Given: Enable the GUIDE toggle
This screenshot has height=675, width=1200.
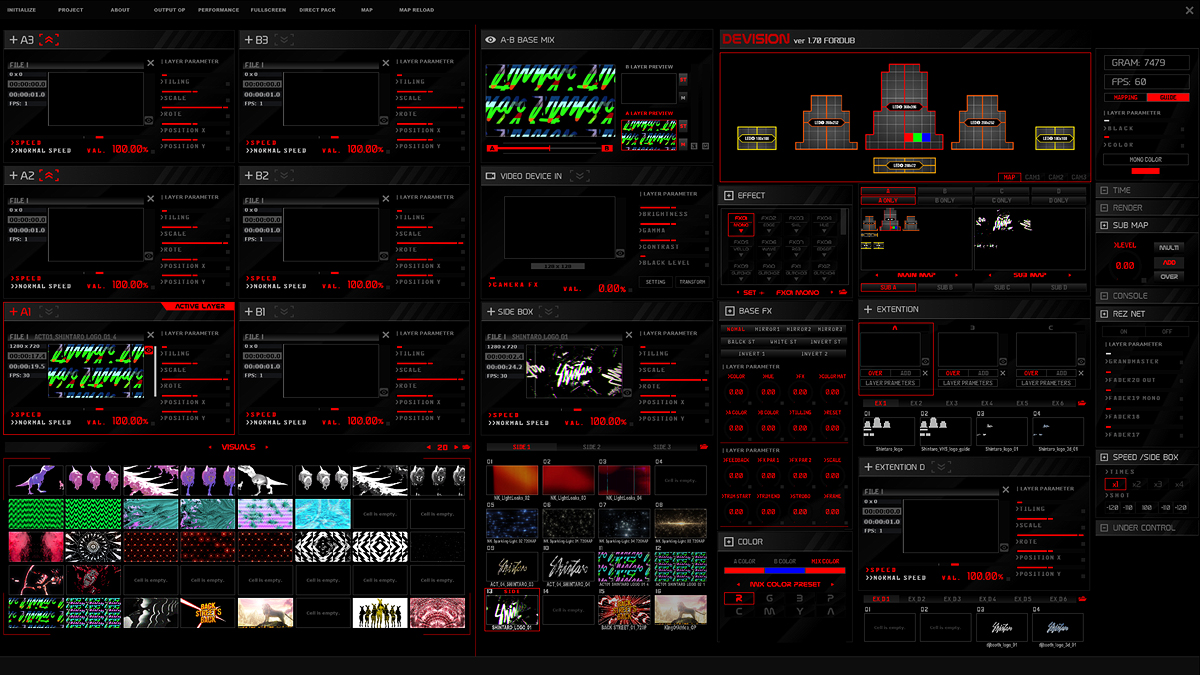Looking at the screenshot, I should tap(1167, 97).
